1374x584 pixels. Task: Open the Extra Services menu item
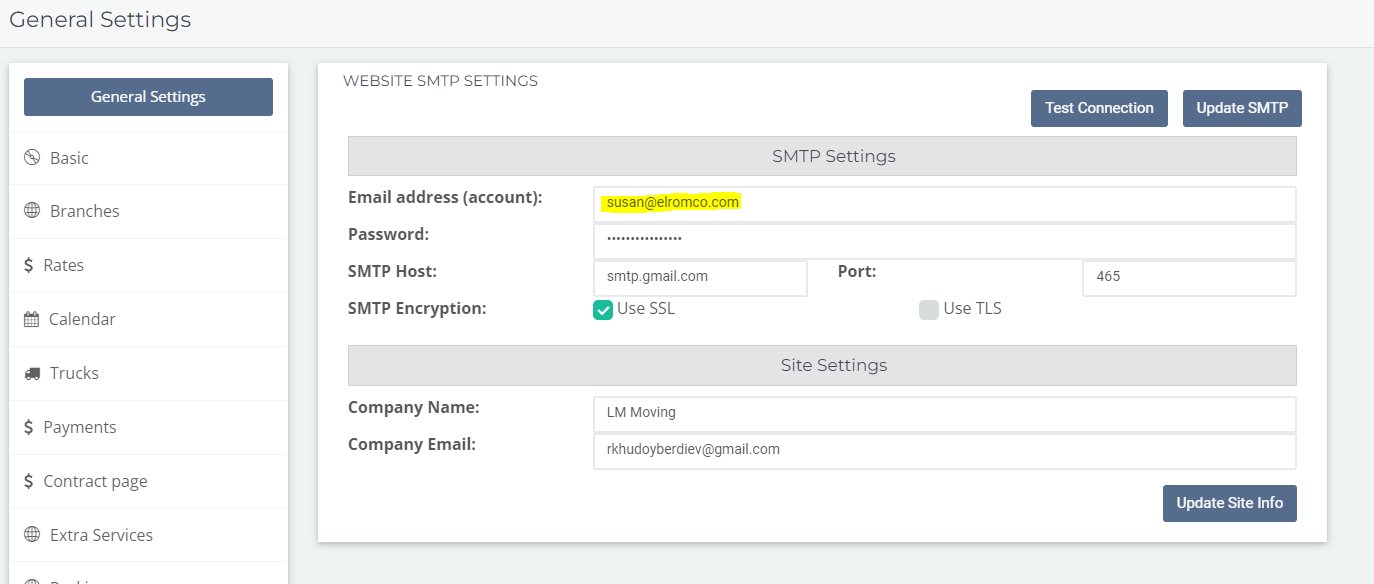(x=148, y=535)
